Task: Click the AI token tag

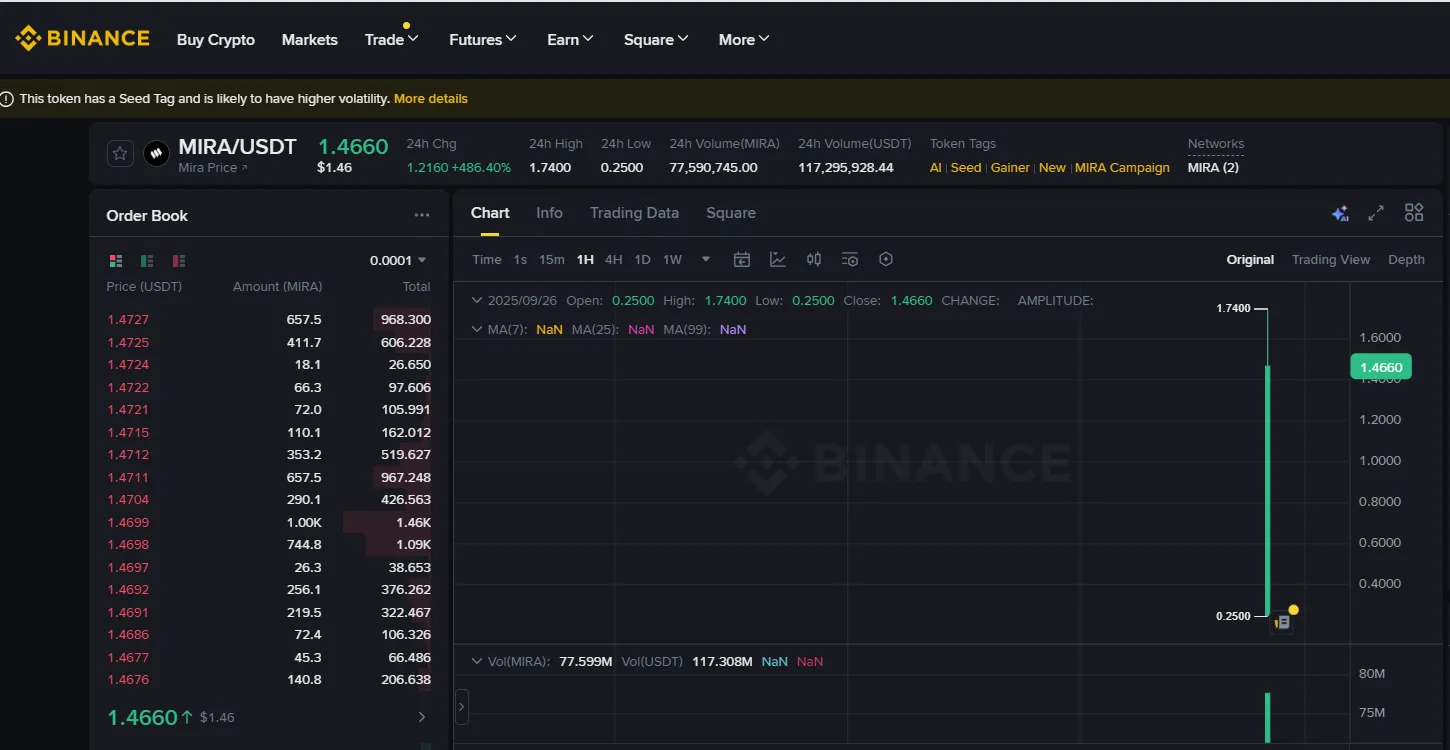Action: click(x=936, y=168)
